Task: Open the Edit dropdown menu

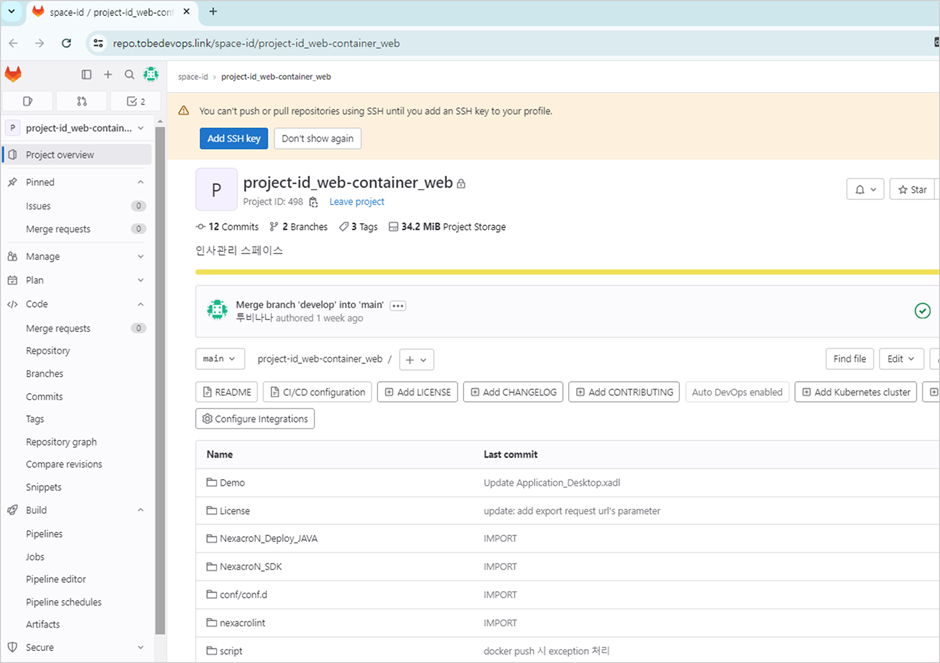Action: click(900, 359)
